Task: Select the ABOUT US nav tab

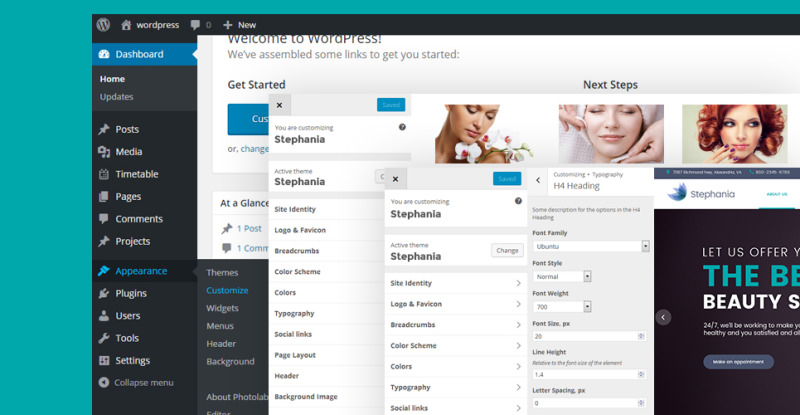Action: 777,194
